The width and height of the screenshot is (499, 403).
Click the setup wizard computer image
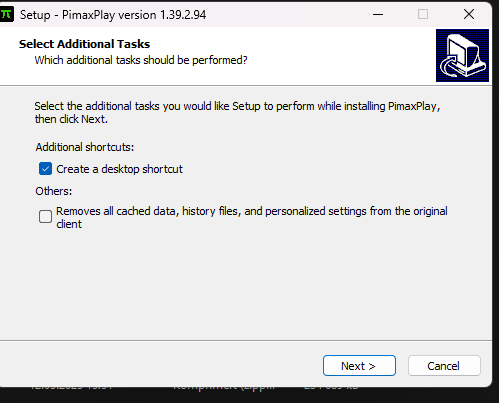[462, 55]
